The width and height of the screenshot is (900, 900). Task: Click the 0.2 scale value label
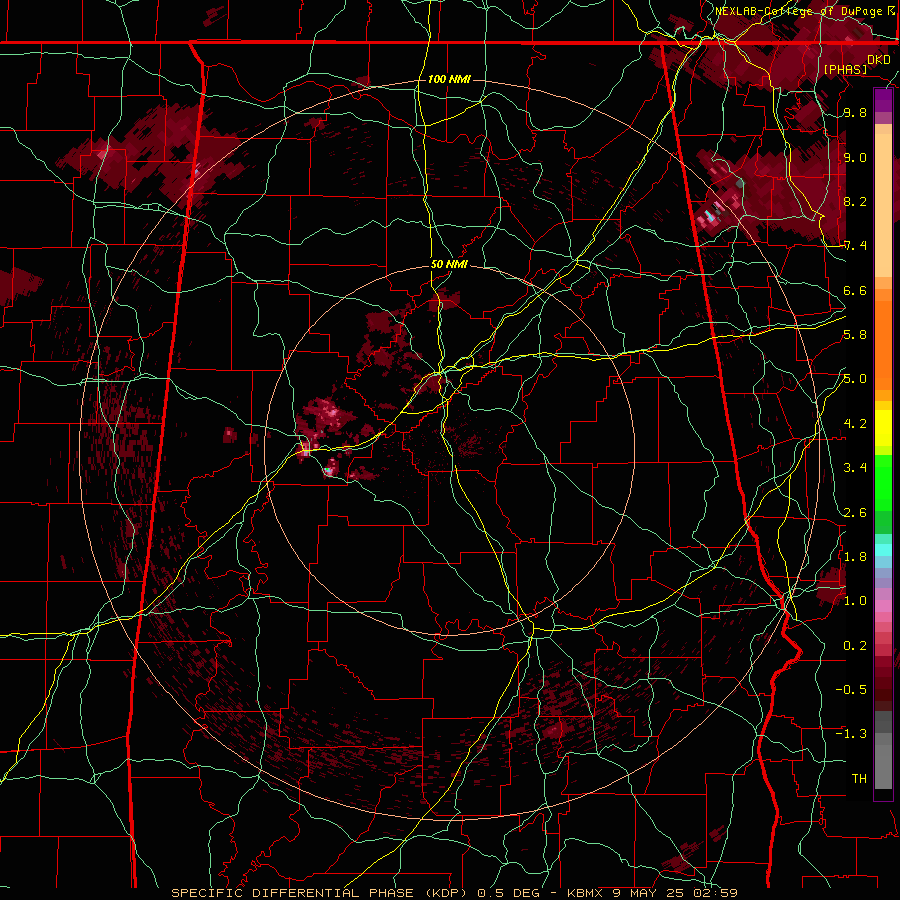(855, 646)
